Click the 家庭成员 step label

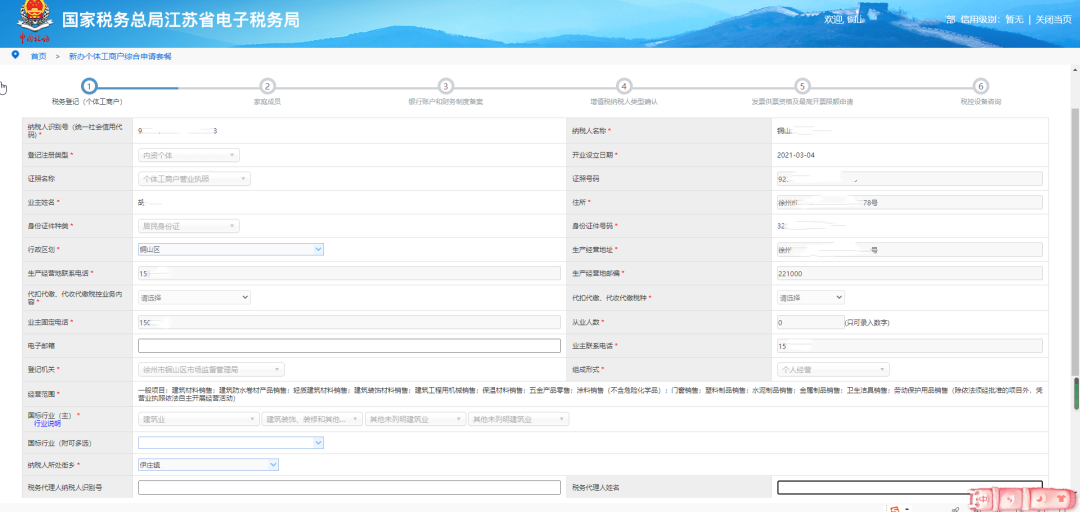(x=267, y=102)
